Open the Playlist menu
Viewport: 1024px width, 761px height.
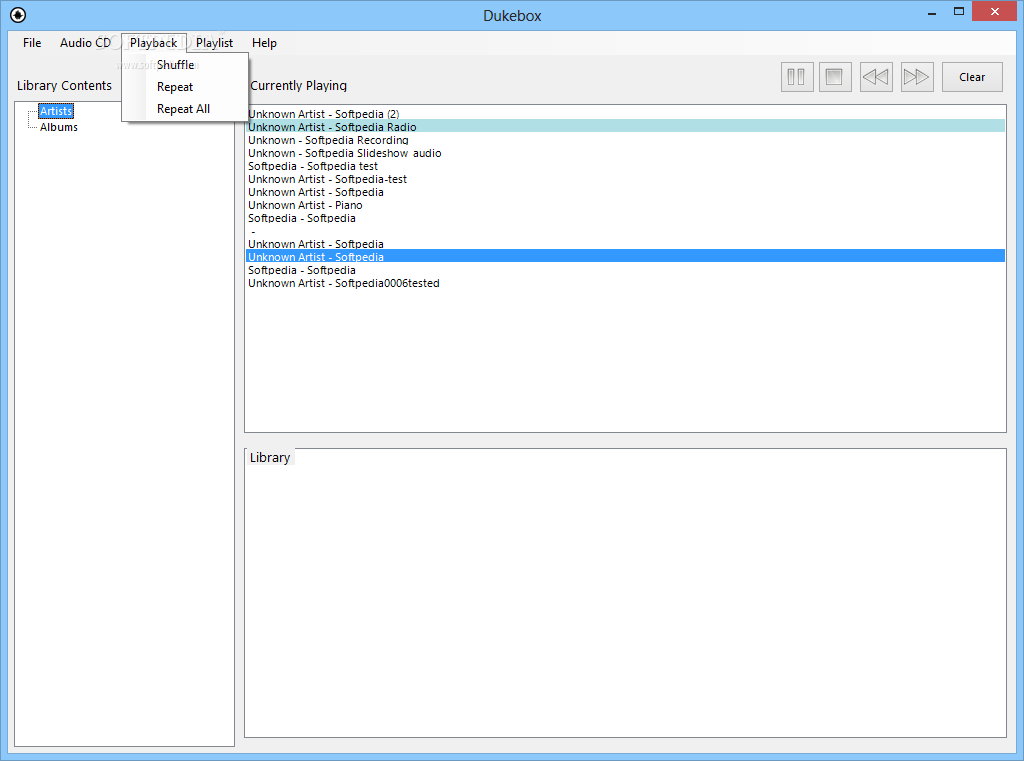[214, 42]
